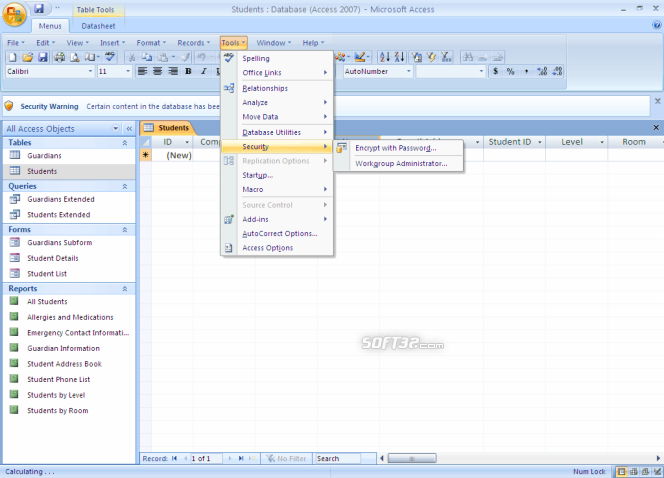Click the Find binoculars icon

[x=468, y=57]
